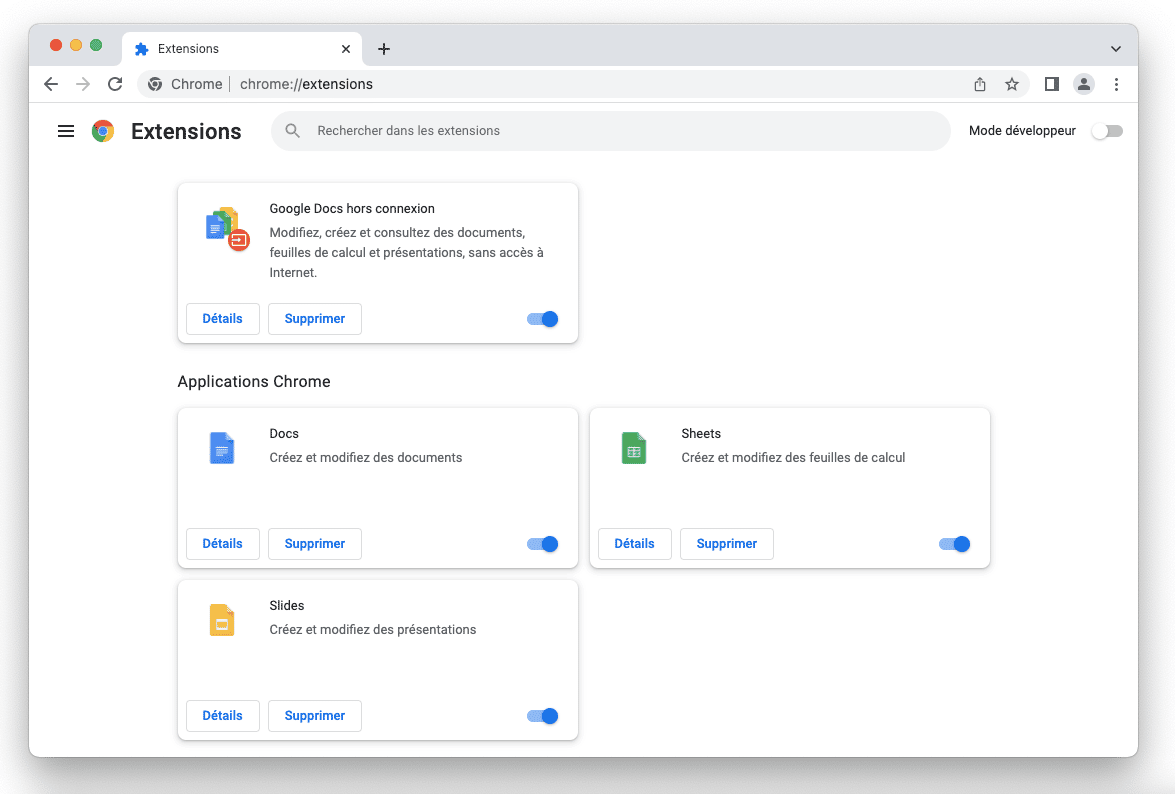Click the red close window button
The height and width of the screenshot is (794, 1175).
pos(55,45)
